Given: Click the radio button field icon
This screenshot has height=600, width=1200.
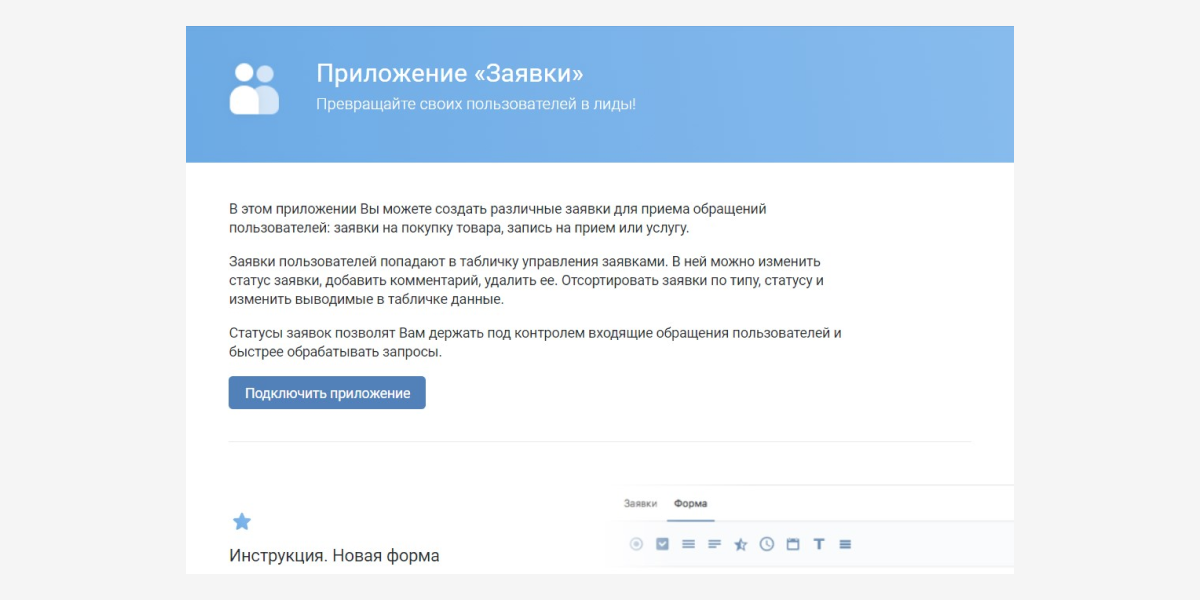Looking at the screenshot, I should pyautogui.click(x=636, y=544).
